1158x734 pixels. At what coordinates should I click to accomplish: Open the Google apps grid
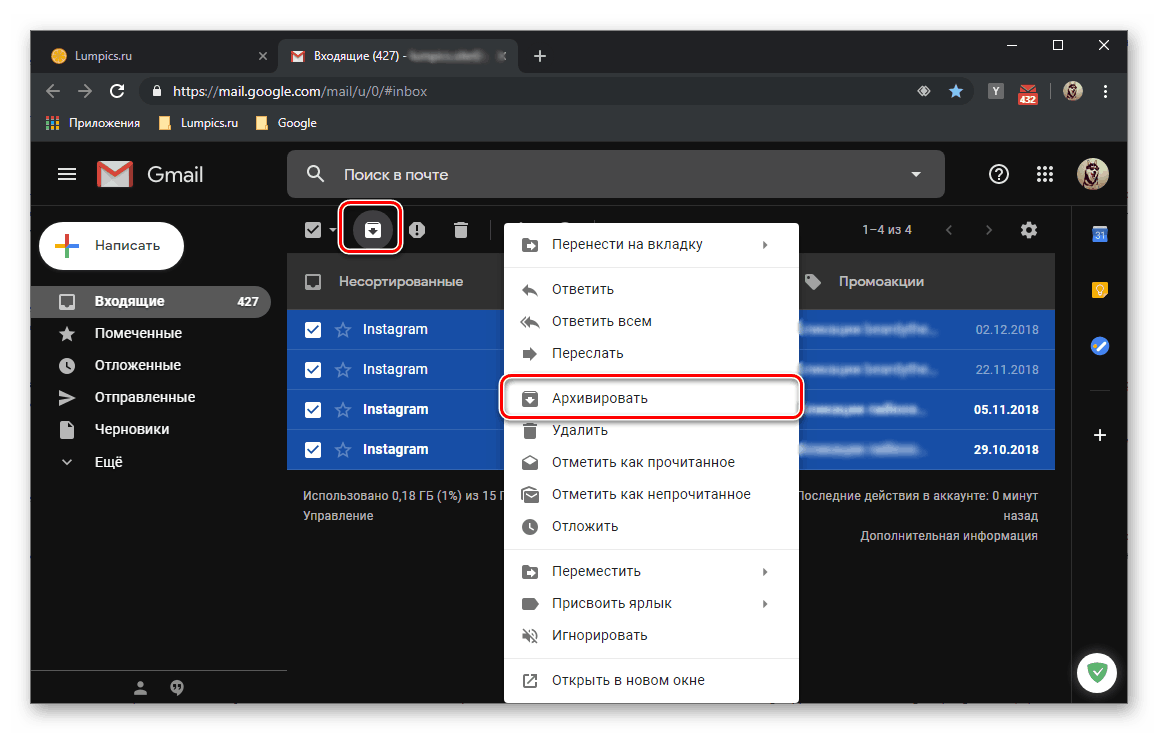pos(1045,174)
